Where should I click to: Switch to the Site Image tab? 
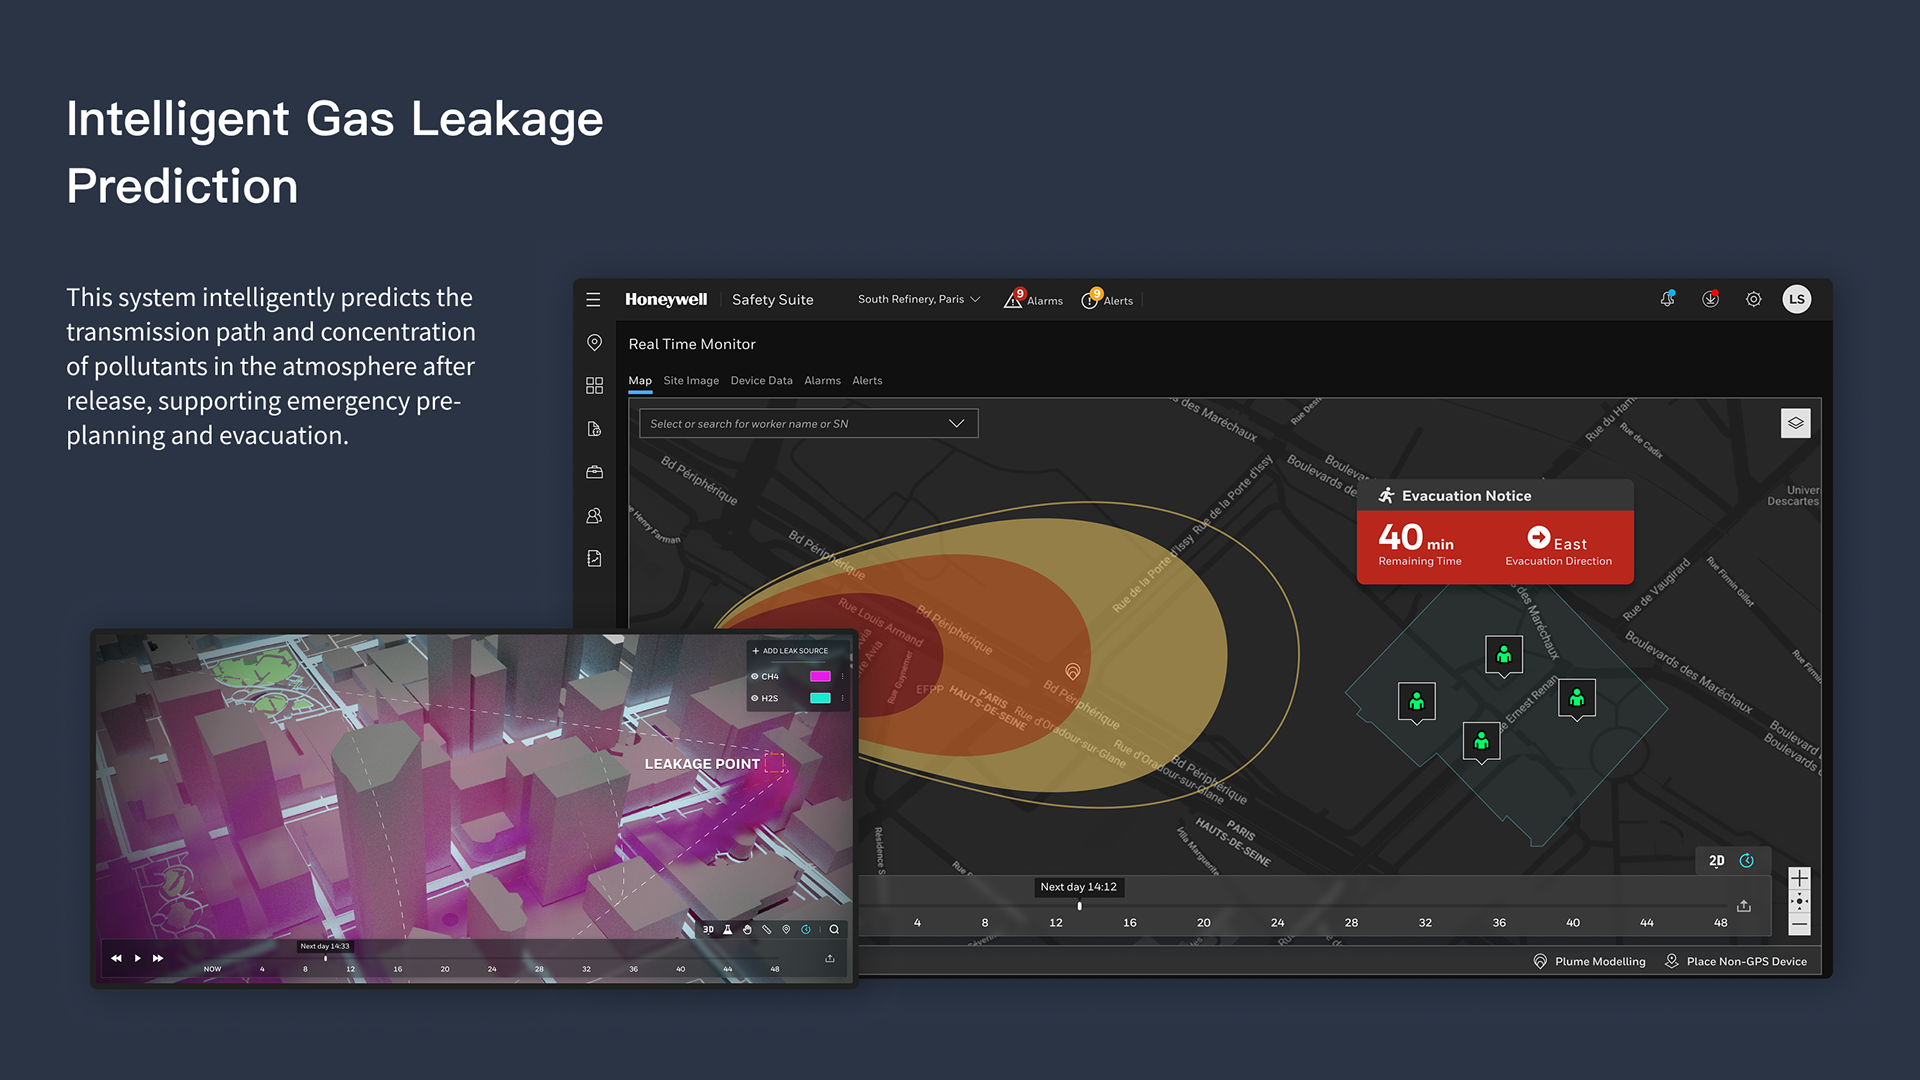690,381
